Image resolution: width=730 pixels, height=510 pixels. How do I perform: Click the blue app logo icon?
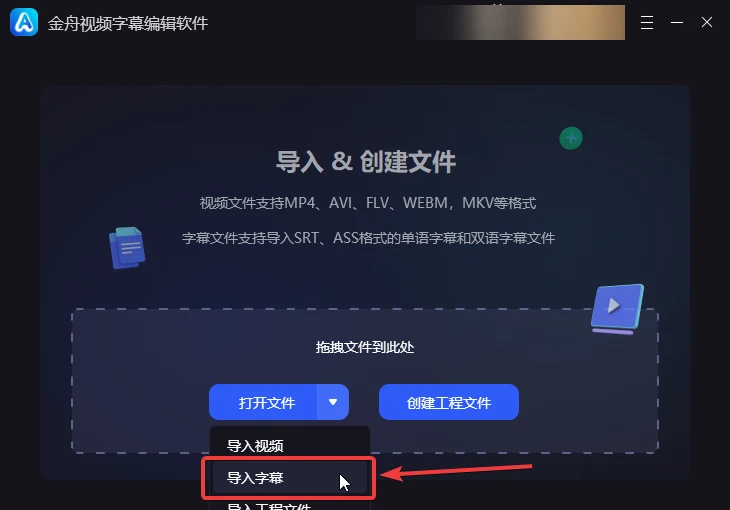point(24,22)
